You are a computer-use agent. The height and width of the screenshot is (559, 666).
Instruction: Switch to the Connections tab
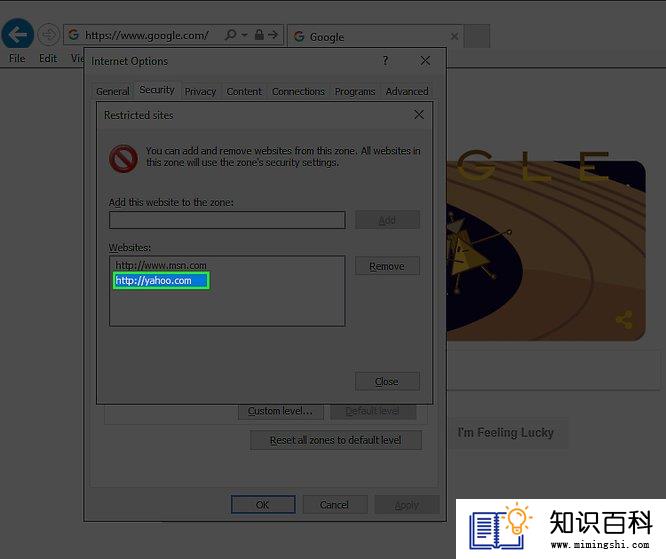(x=298, y=91)
